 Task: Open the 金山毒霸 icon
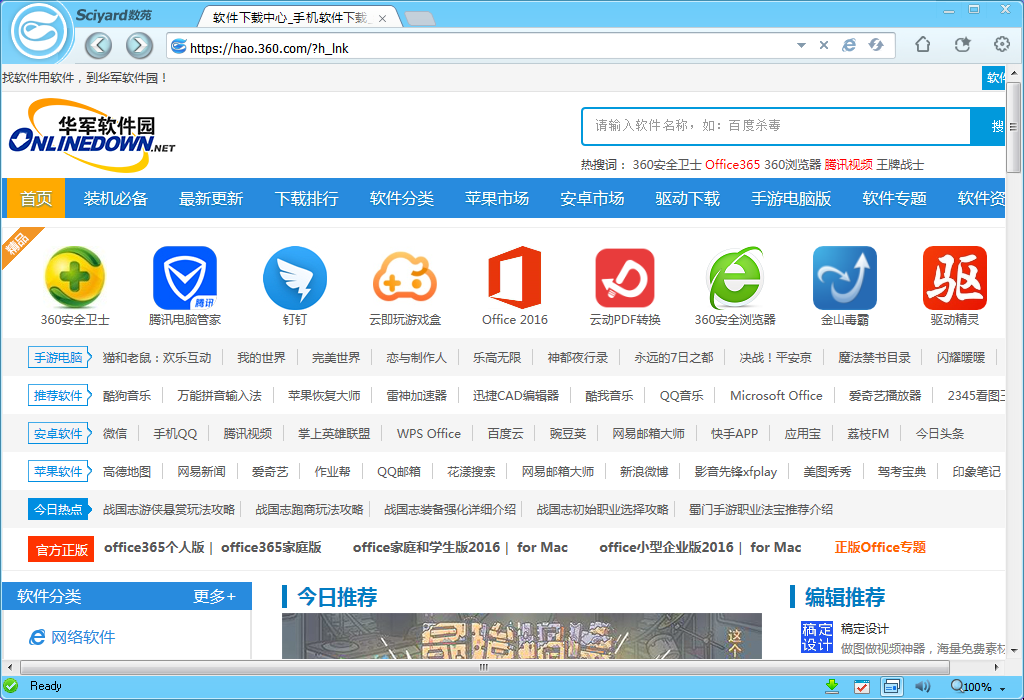click(x=844, y=277)
